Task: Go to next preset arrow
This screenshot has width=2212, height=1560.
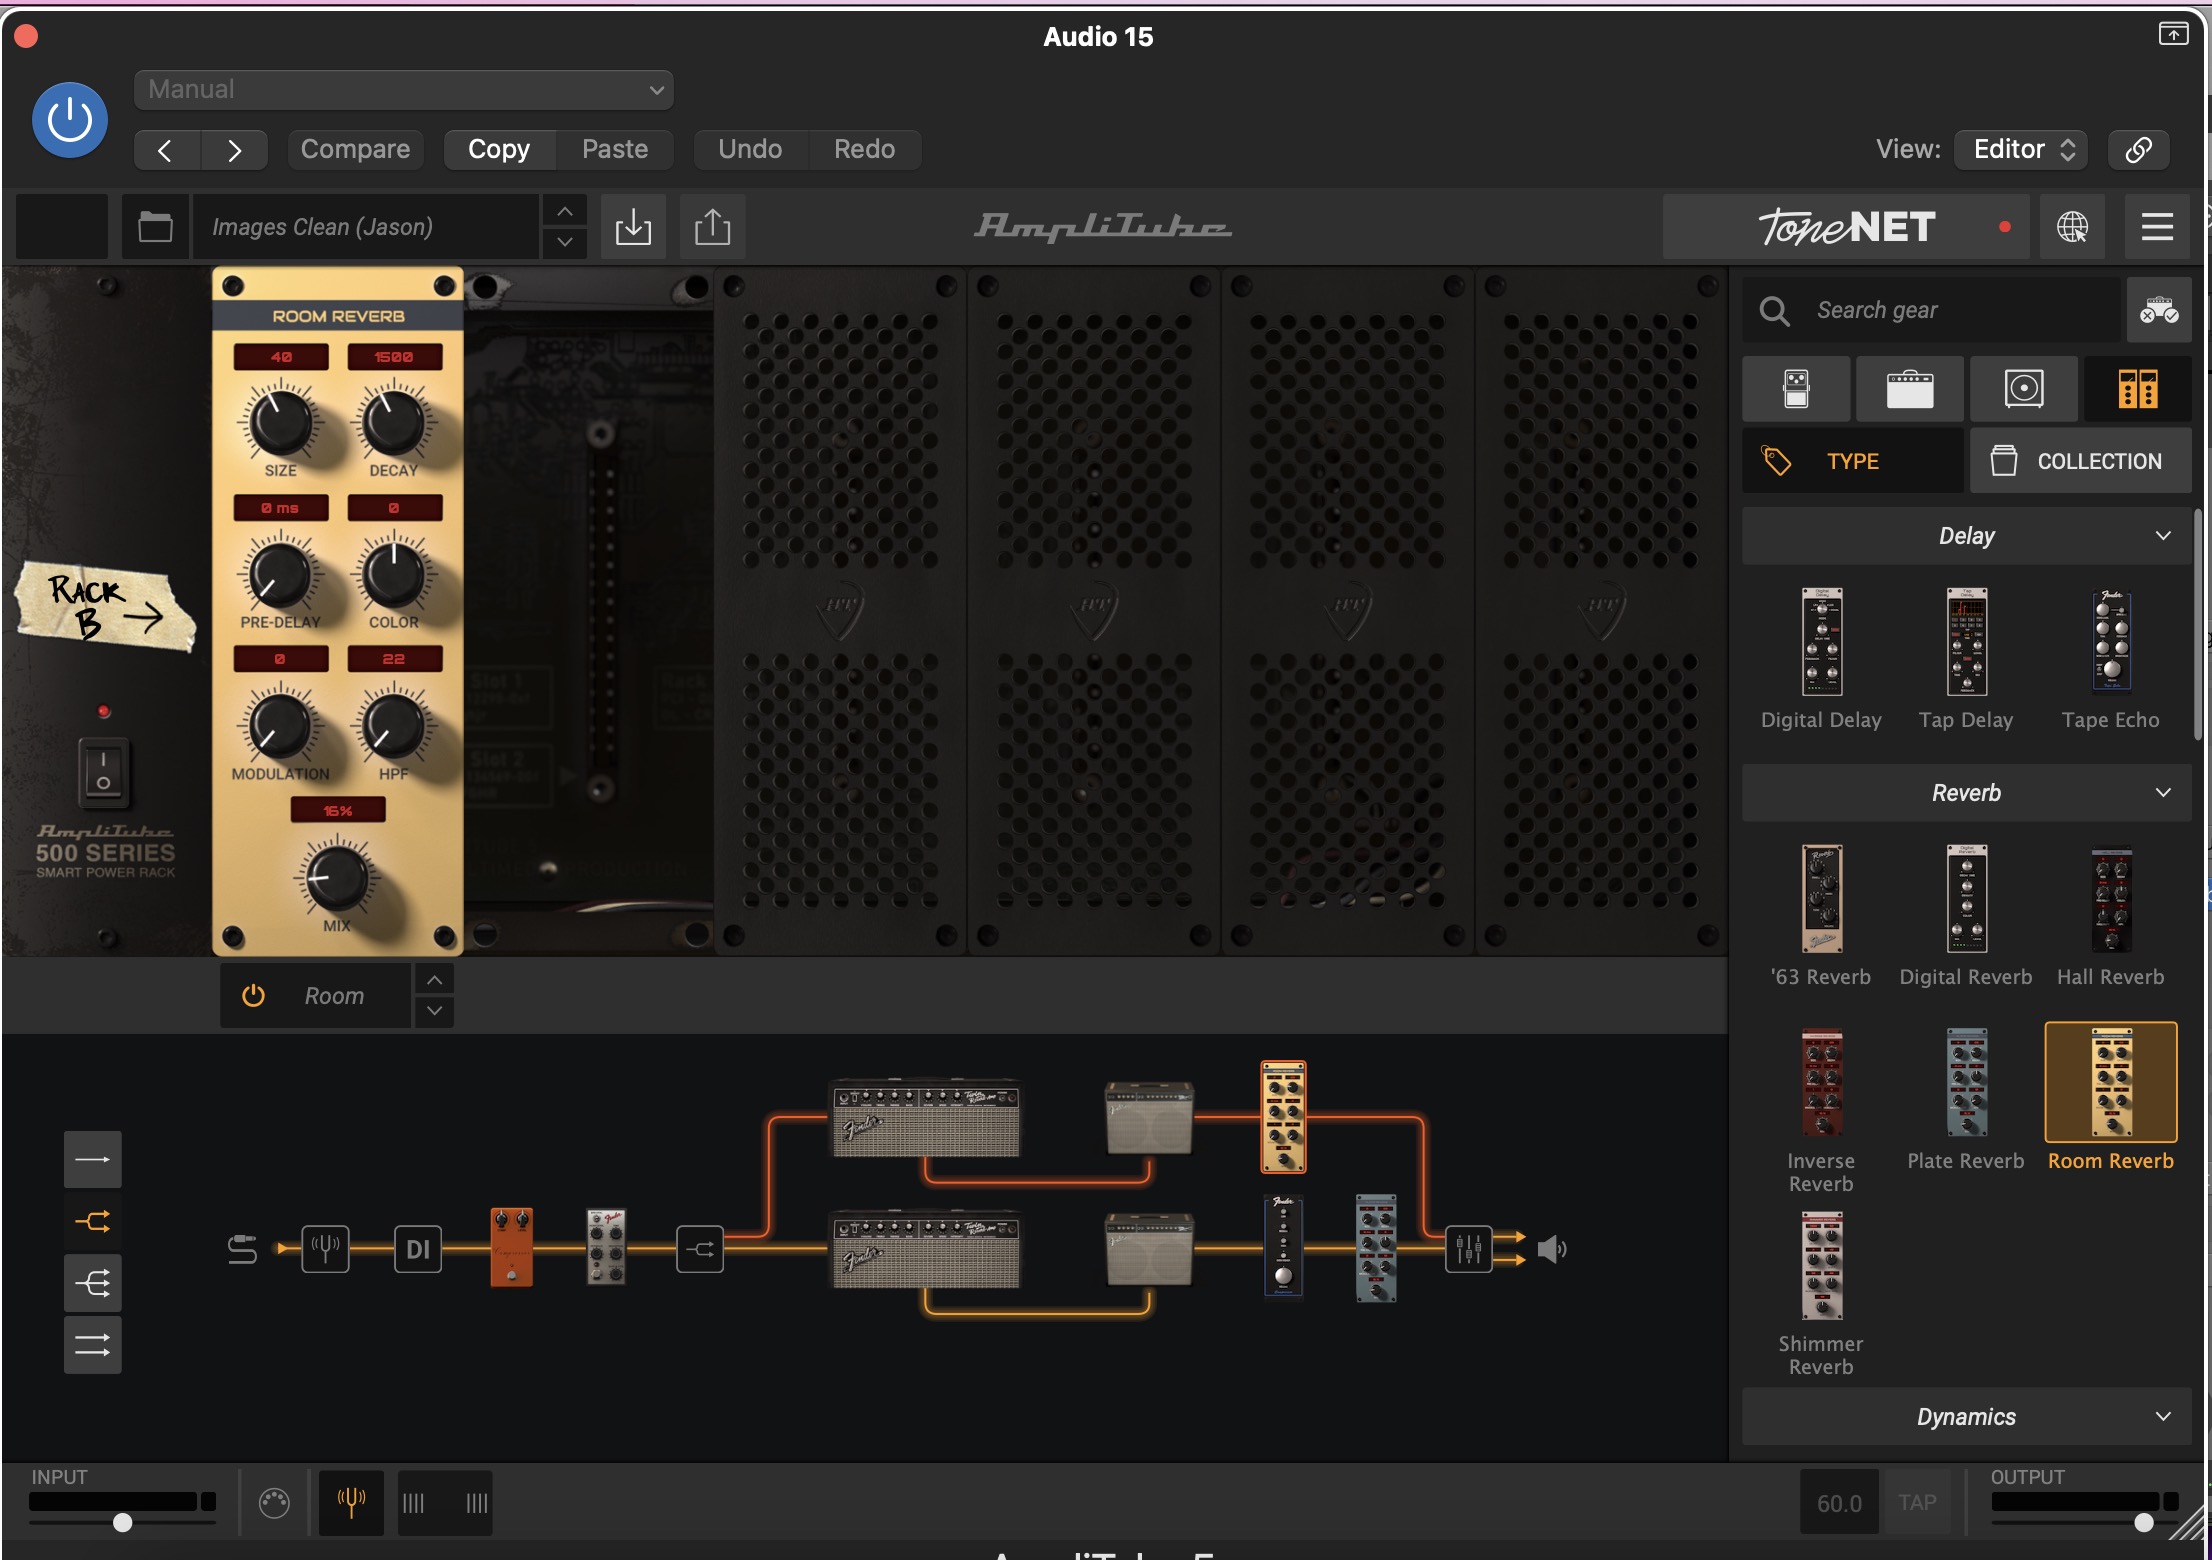Action: 234,150
